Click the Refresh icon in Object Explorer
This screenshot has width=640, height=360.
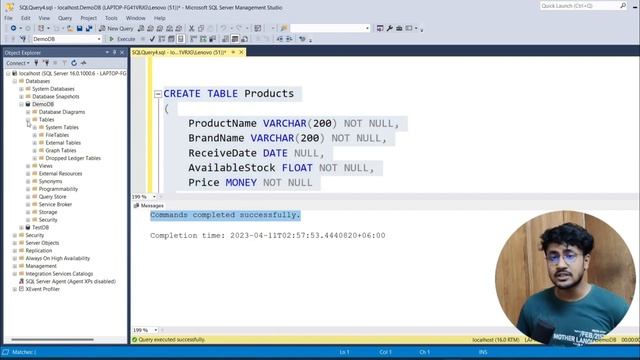click(x=74, y=63)
